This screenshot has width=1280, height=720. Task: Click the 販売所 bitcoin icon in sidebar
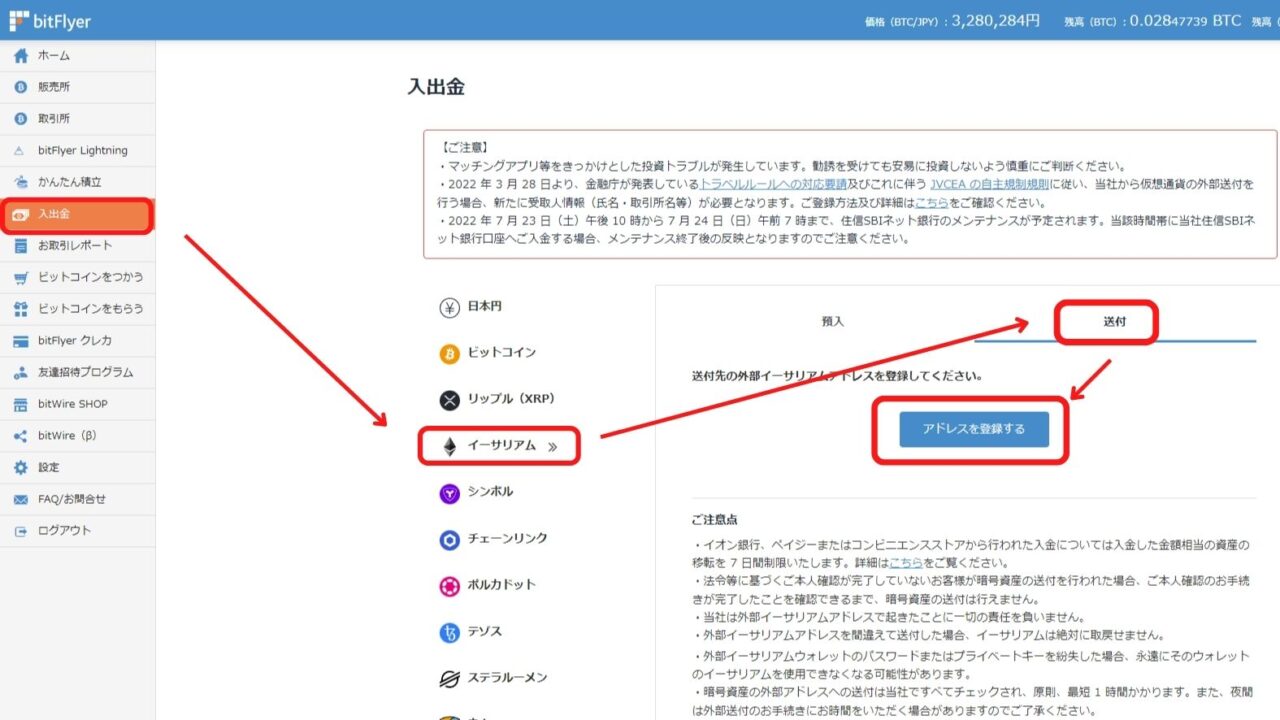[x=20, y=87]
